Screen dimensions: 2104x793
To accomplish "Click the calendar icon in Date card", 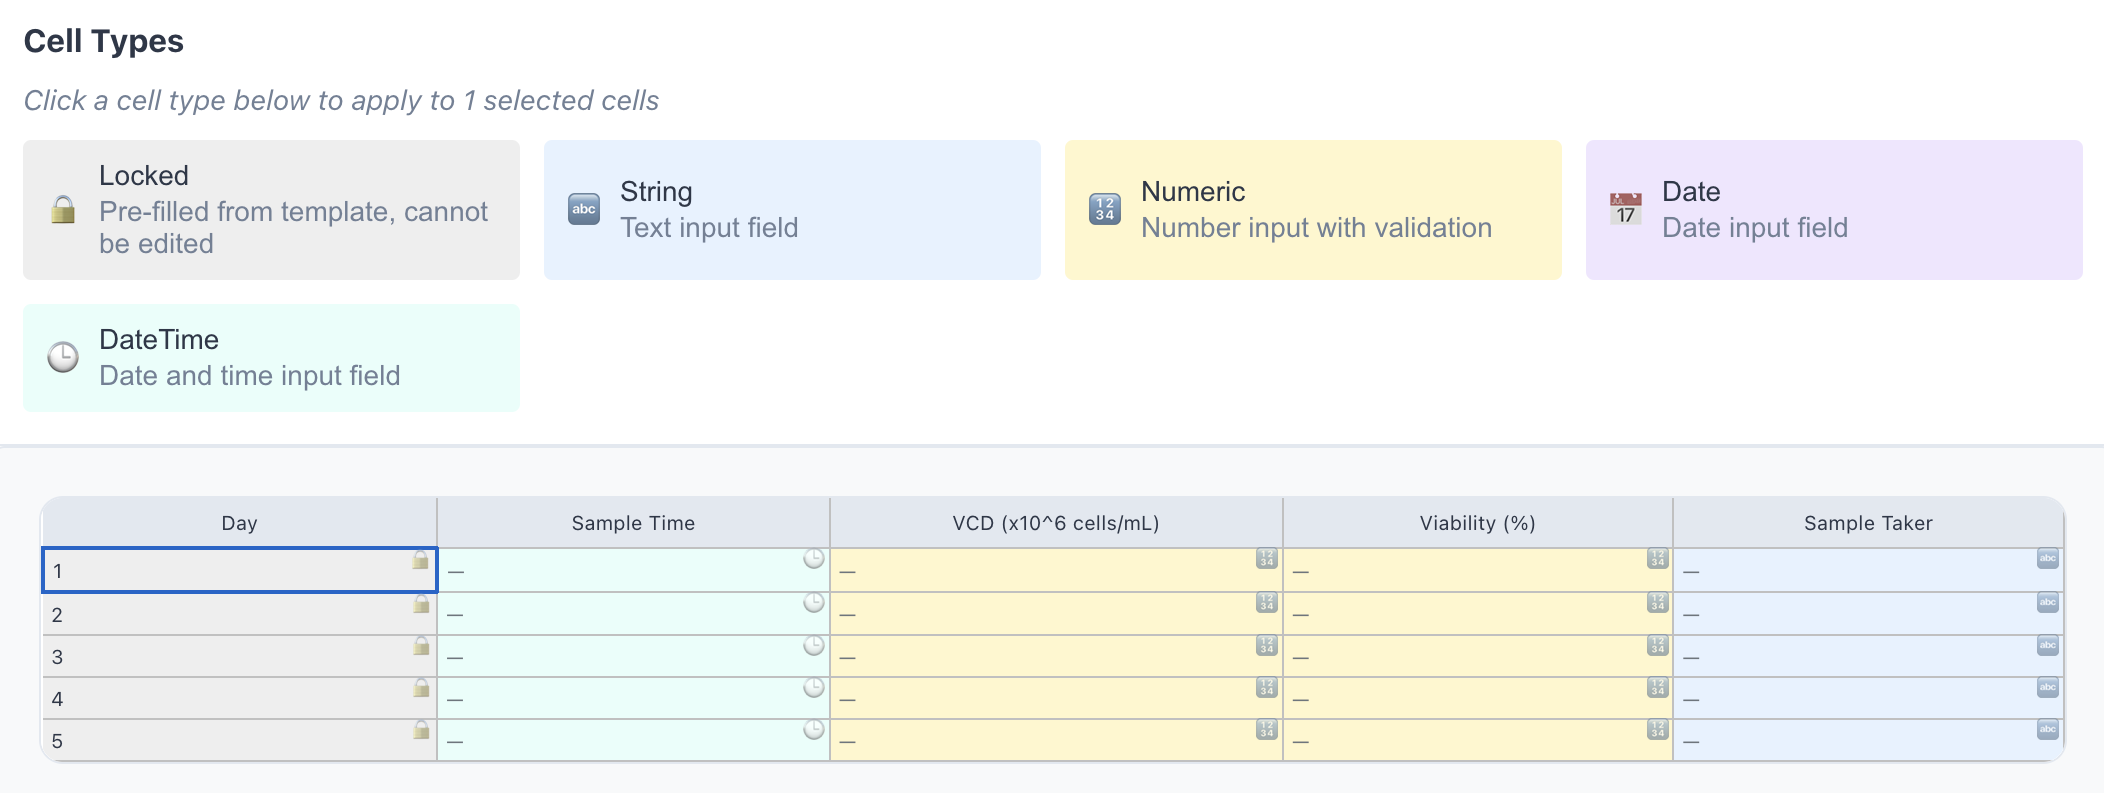I will coord(1626,210).
